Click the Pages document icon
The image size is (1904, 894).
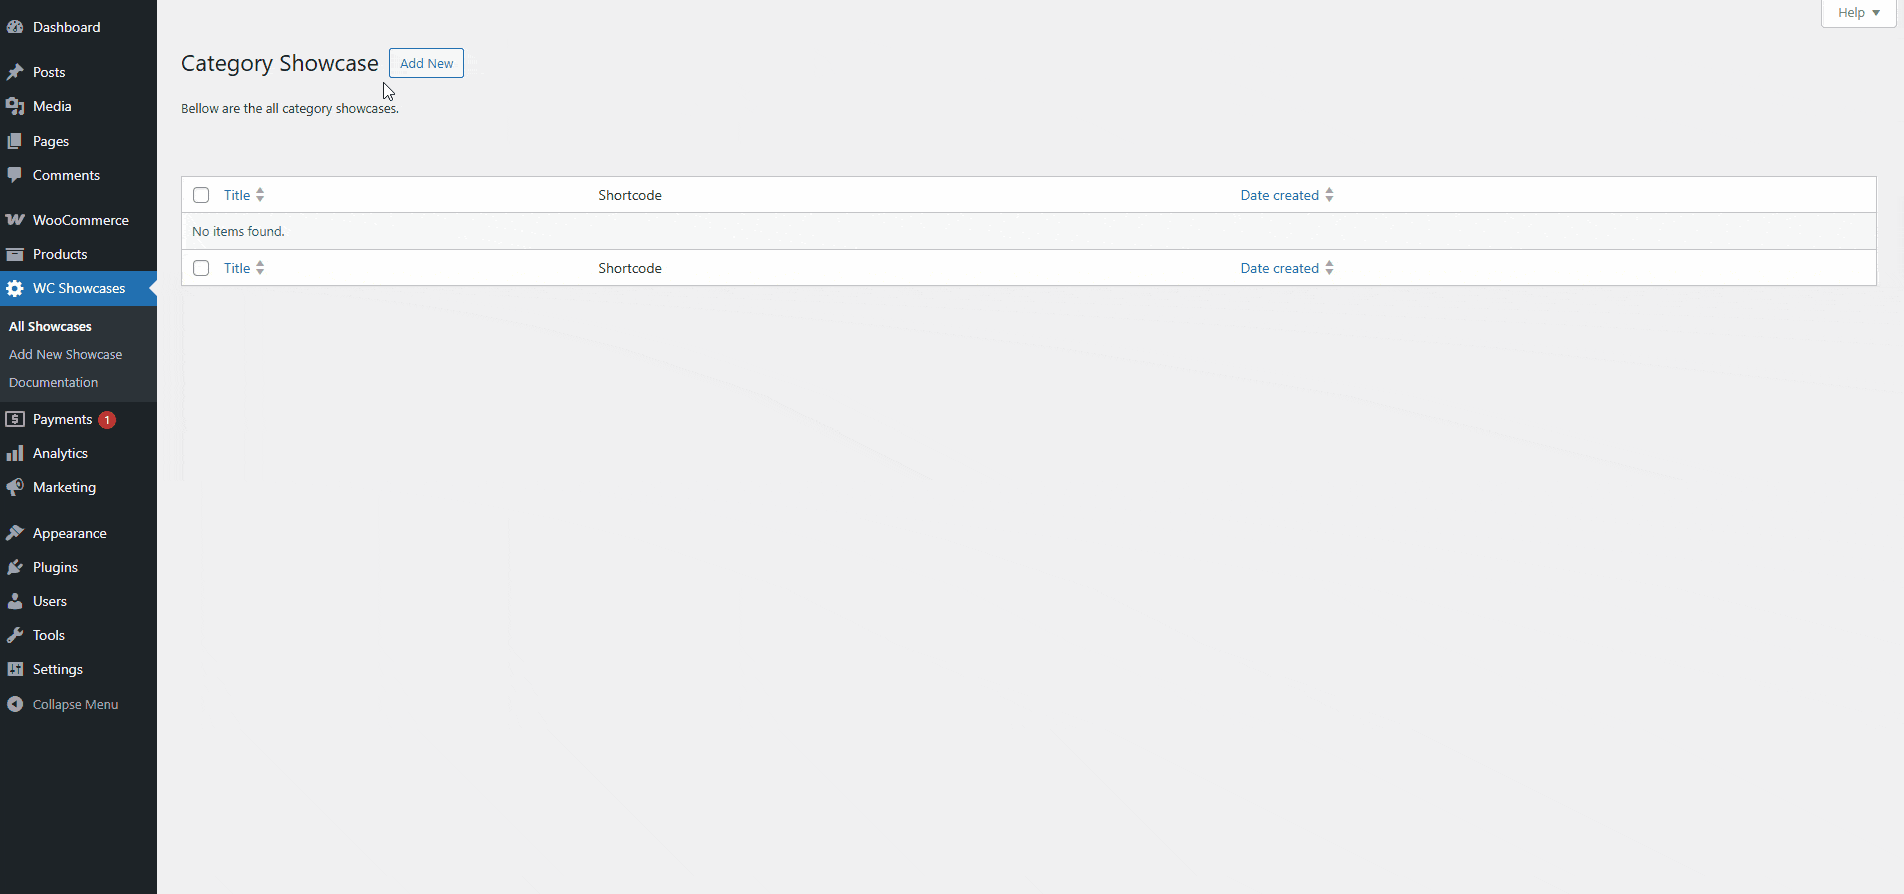(x=15, y=141)
